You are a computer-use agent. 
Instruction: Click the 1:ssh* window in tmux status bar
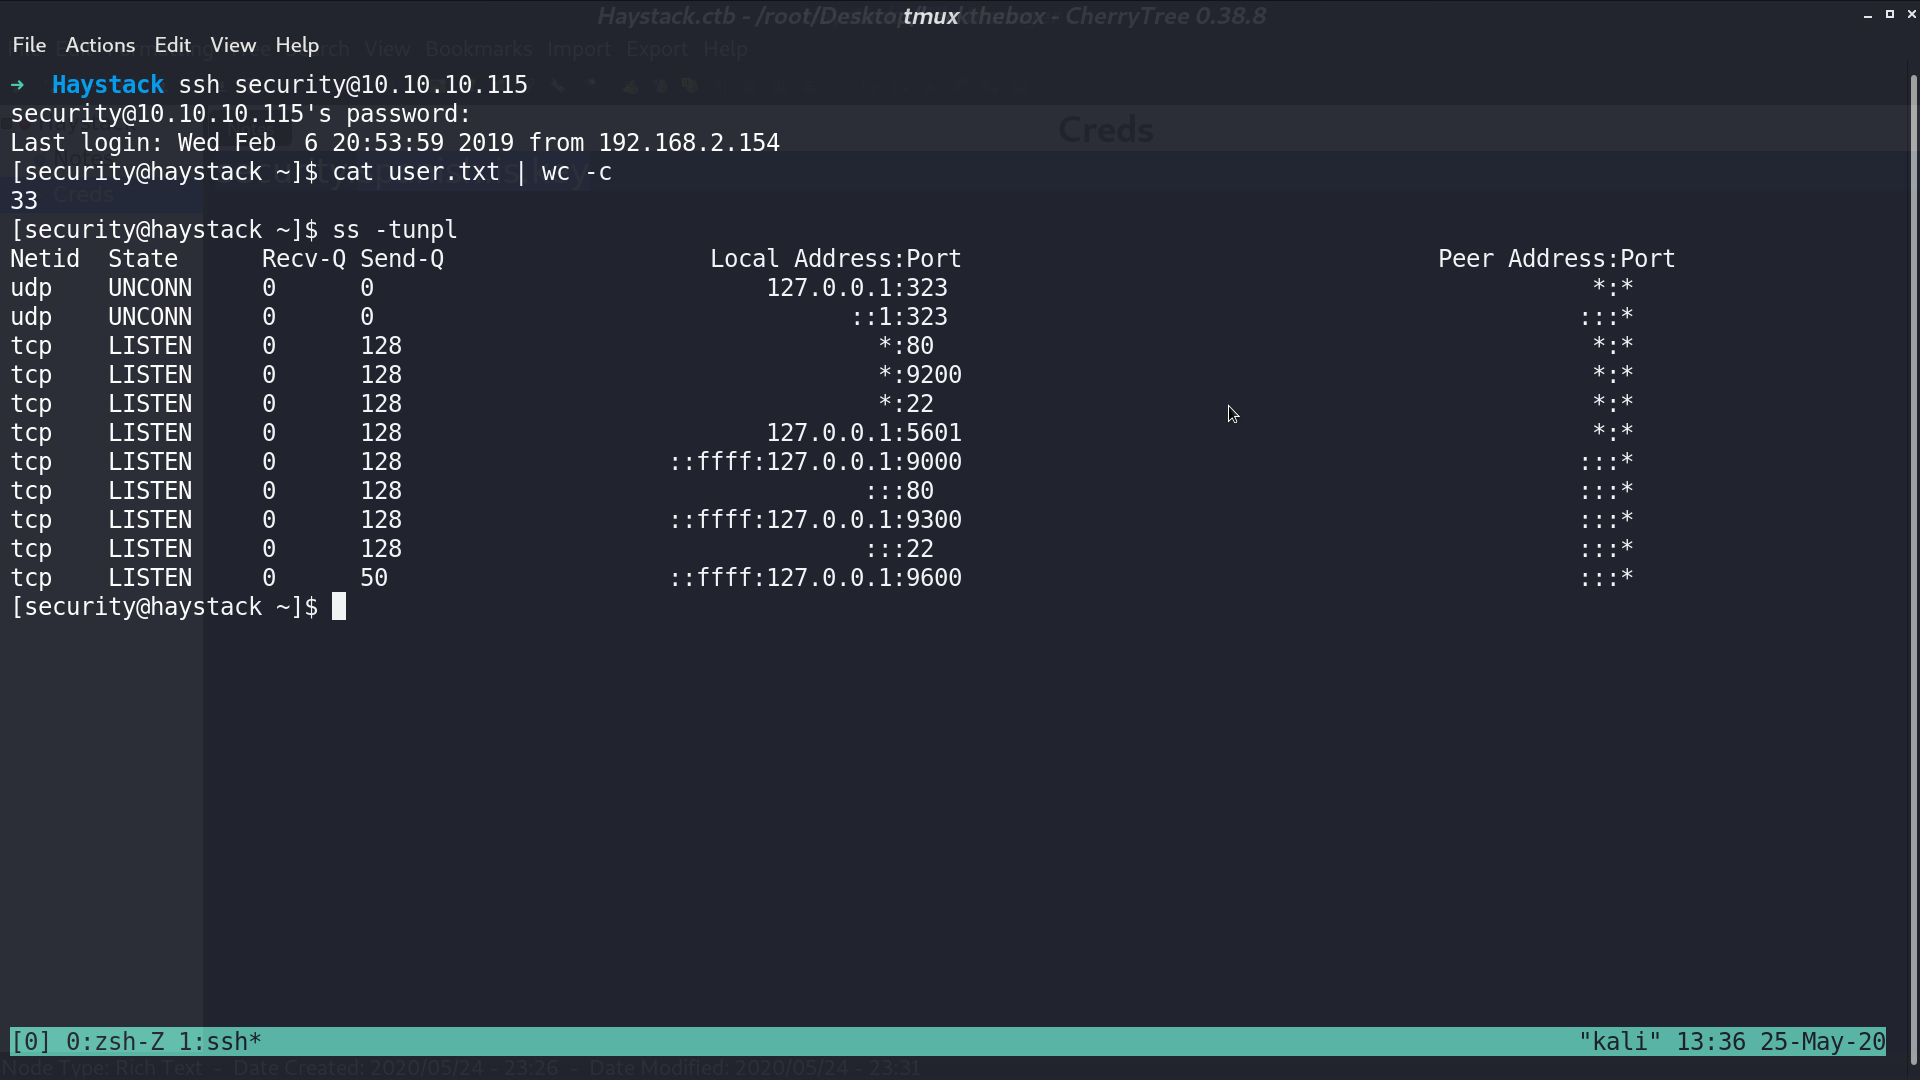point(220,1042)
